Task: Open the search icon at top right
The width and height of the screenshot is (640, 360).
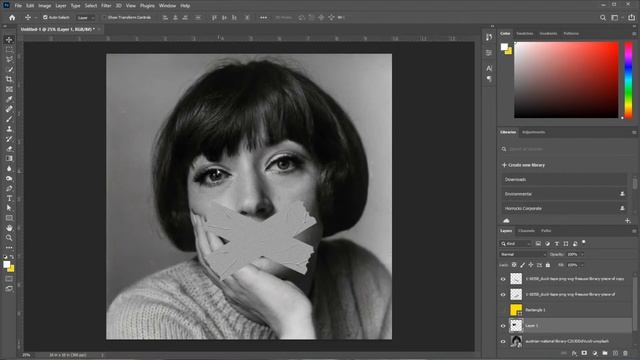Action: click(x=603, y=18)
